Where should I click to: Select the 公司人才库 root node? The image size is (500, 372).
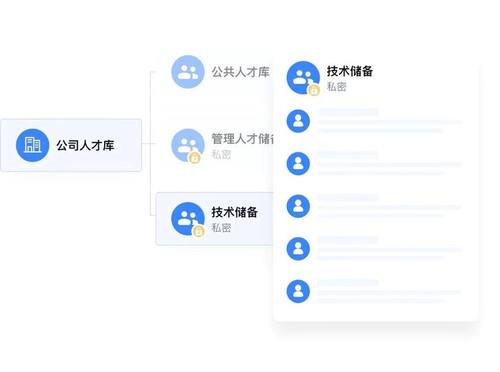[71, 145]
